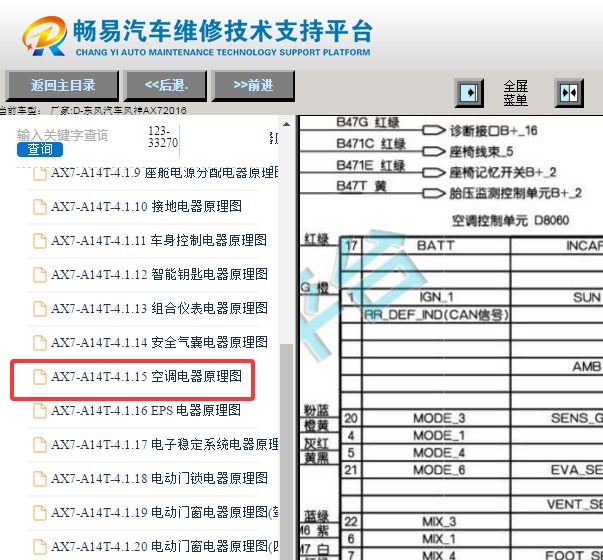This screenshot has height=560, width=603.
Task: Click the B471E 红绿 wire label
Action: (x=370, y=165)
